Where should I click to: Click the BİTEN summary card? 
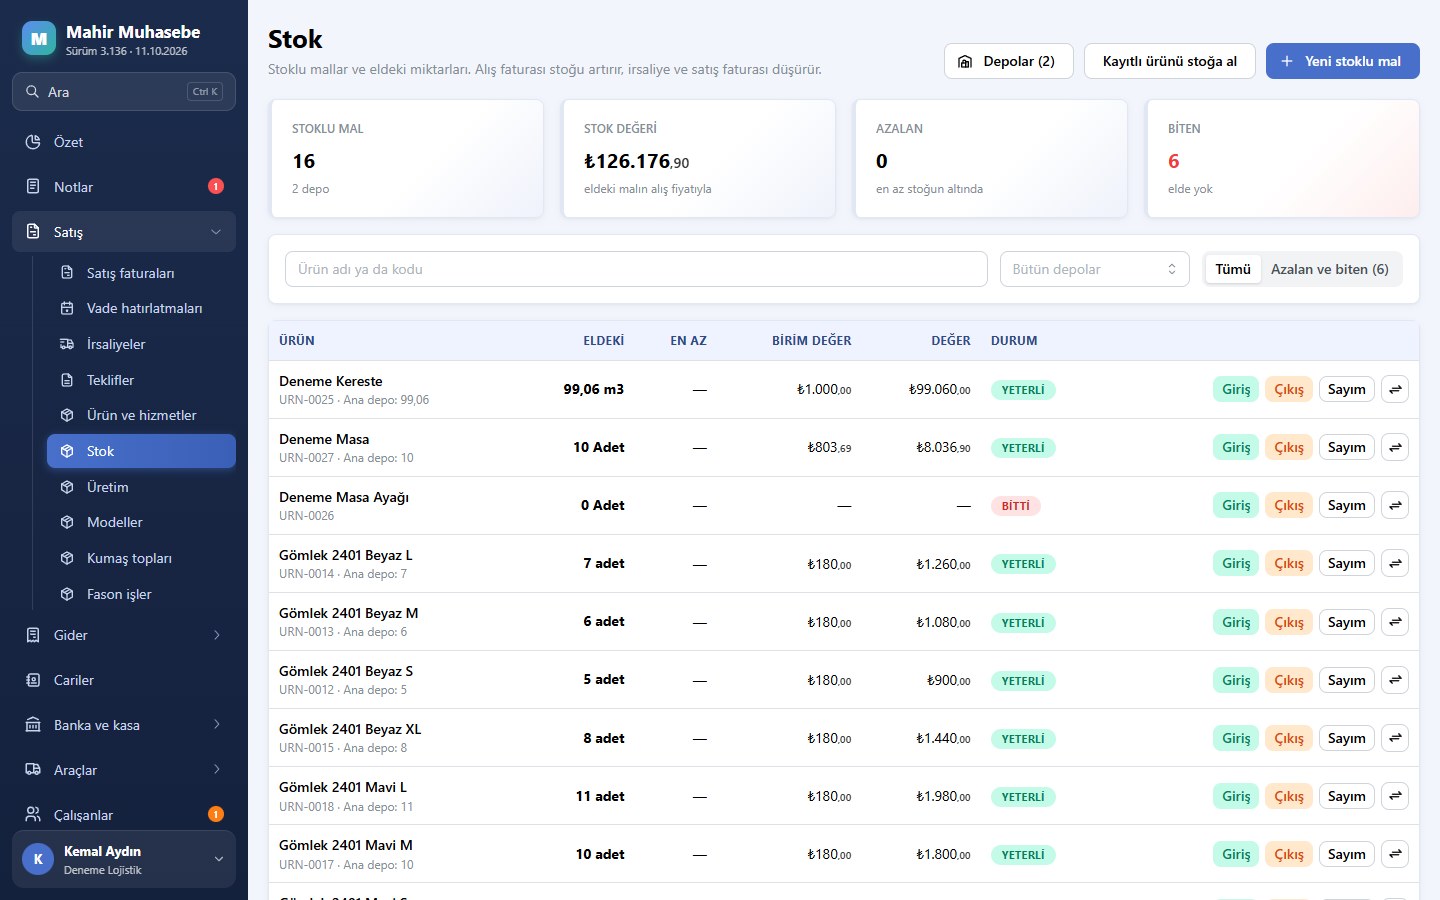click(1283, 158)
